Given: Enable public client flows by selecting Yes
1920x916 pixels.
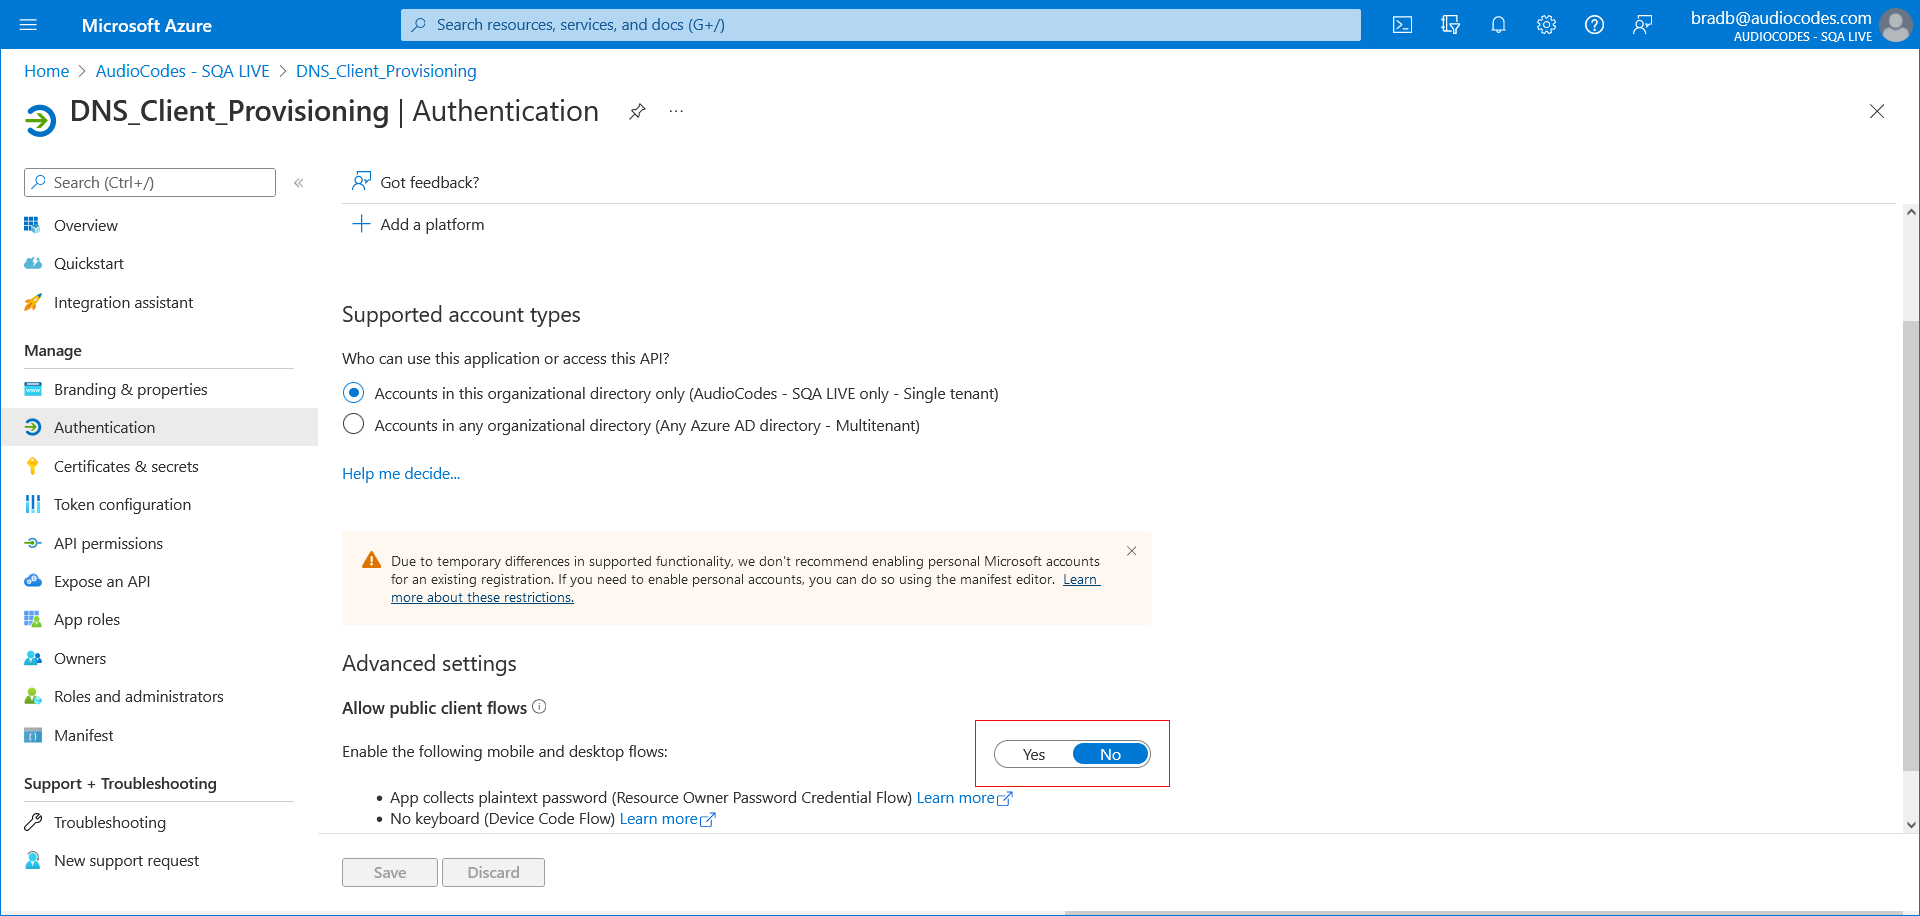Looking at the screenshot, I should point(1033,754).
